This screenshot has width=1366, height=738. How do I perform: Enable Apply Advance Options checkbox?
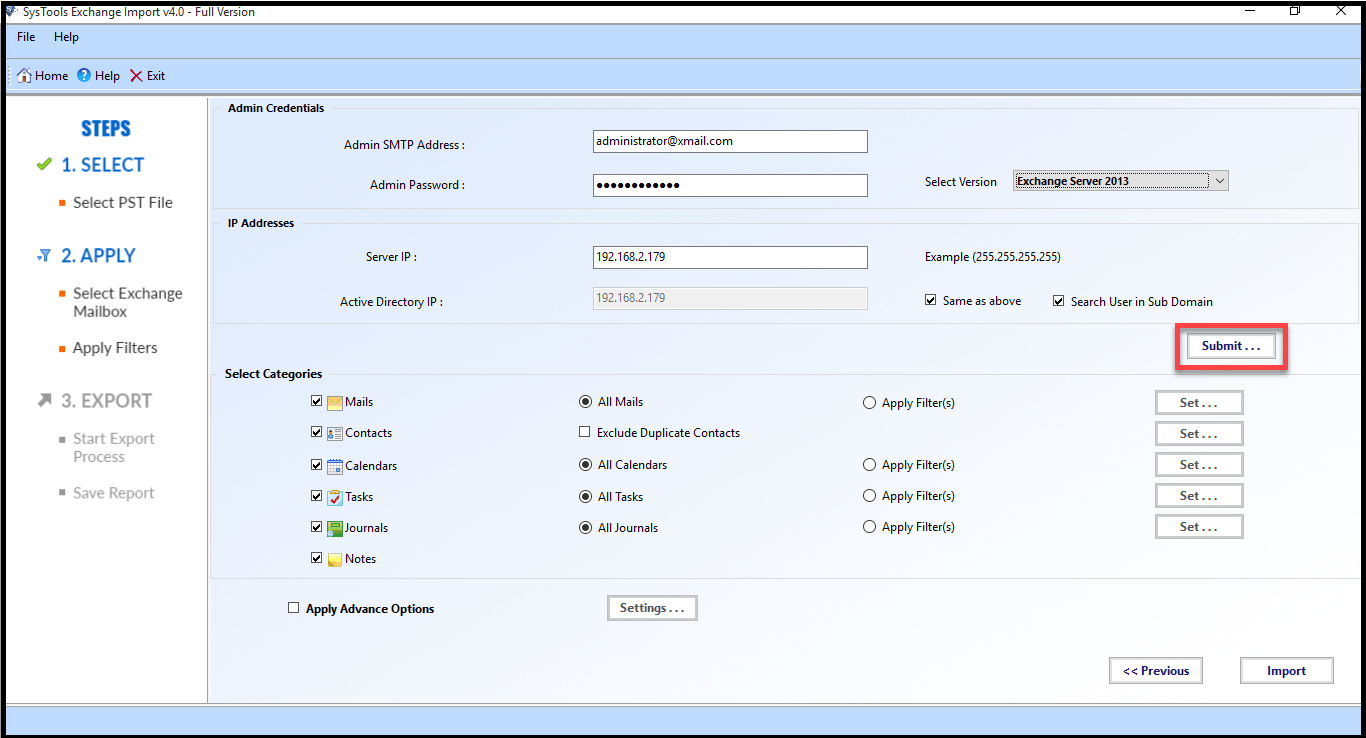(x=293, y=607)
